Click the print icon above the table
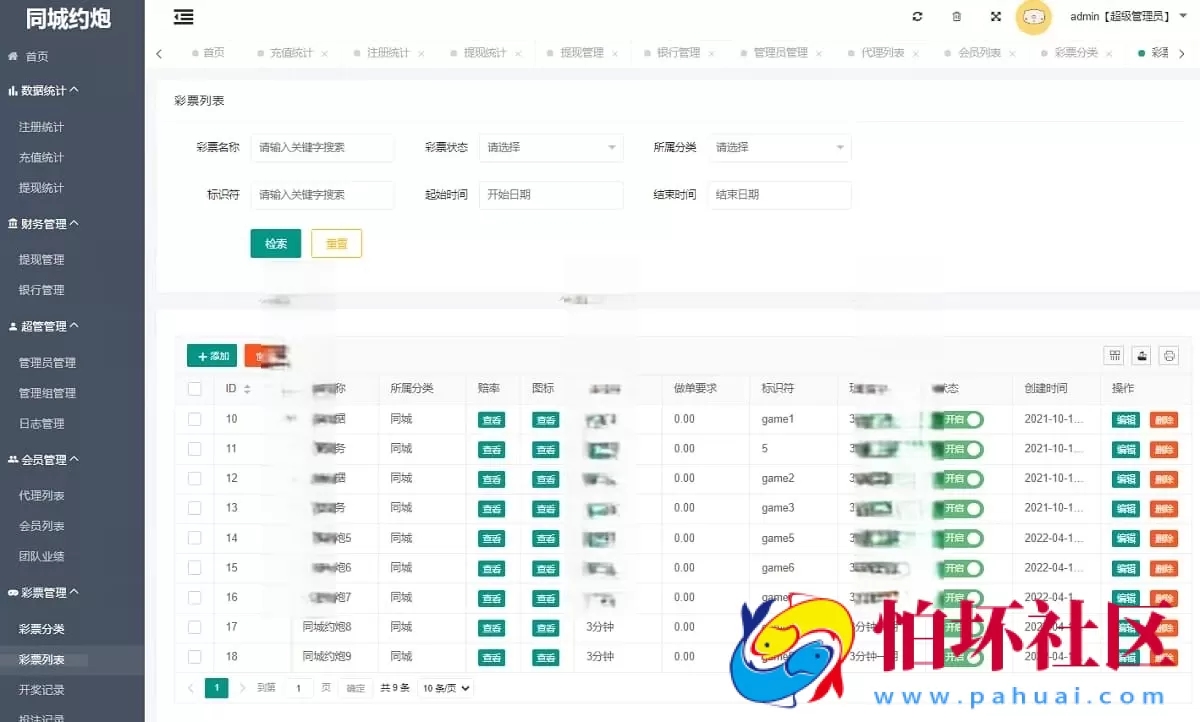The height and width of the screenshot is (722, 1200). [x=1168, y=355]
